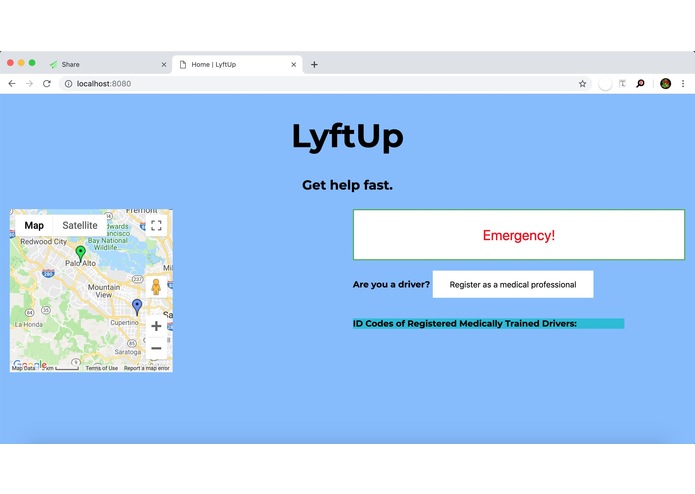Open the user profile avatar
This screenshot has height=494, width=695.
[x=665, y=84]
